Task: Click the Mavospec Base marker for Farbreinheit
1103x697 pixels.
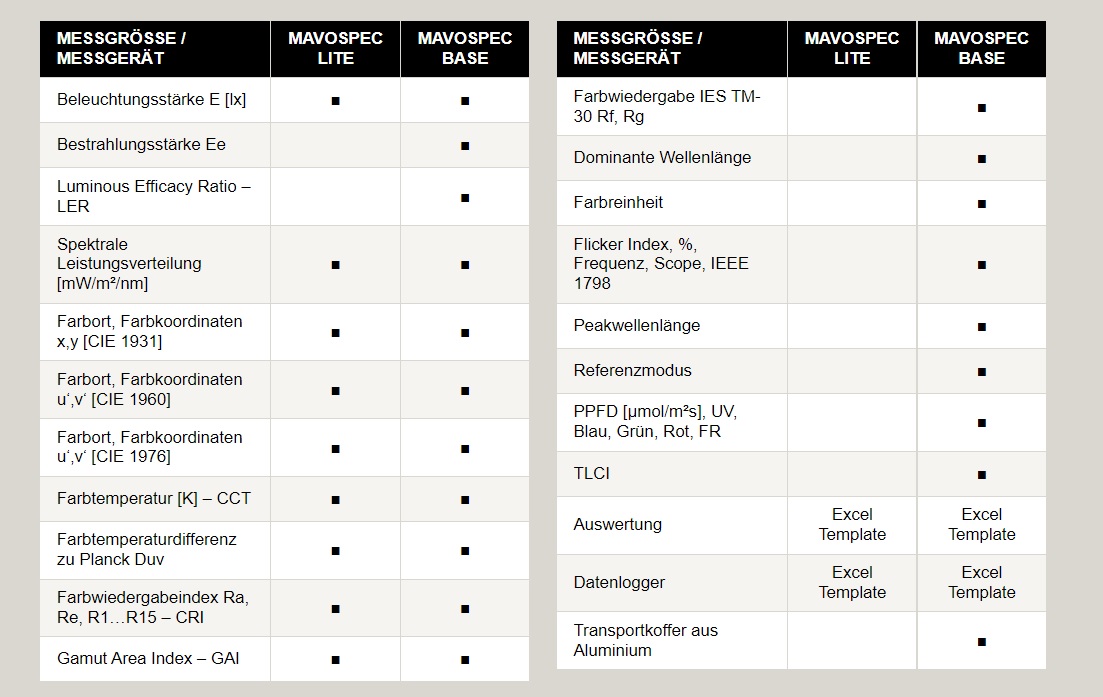Action: pyautogui.click(x=981, y=204)
